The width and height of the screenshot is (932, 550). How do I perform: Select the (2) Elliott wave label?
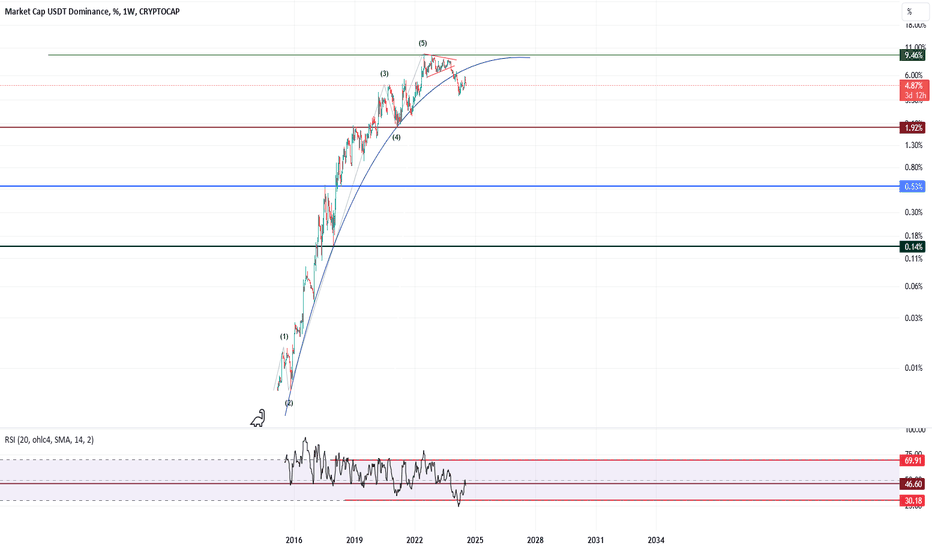pyautogui.click(x=289, y=403)
